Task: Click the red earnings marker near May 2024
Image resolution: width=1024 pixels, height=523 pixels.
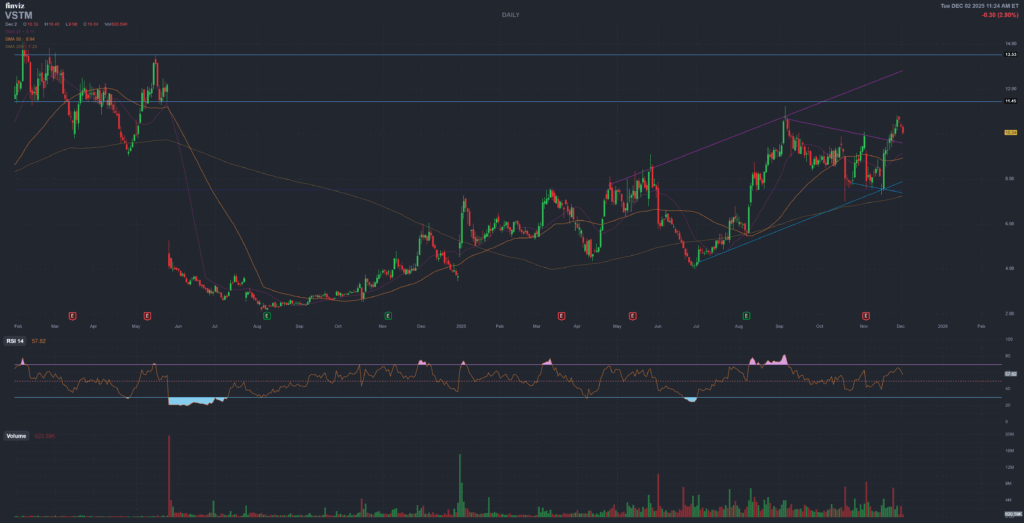Action: (x=146, y=315)
